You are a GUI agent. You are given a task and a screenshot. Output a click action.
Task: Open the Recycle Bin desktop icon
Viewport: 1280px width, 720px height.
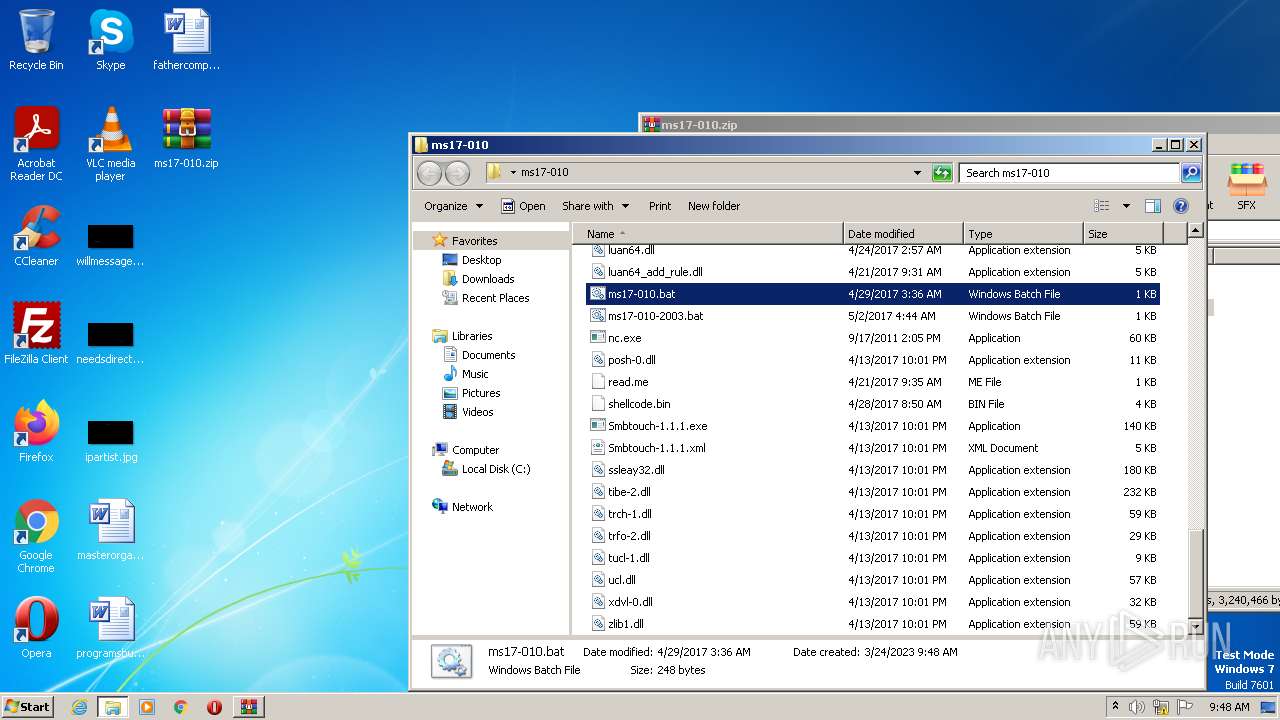[36, 40]
